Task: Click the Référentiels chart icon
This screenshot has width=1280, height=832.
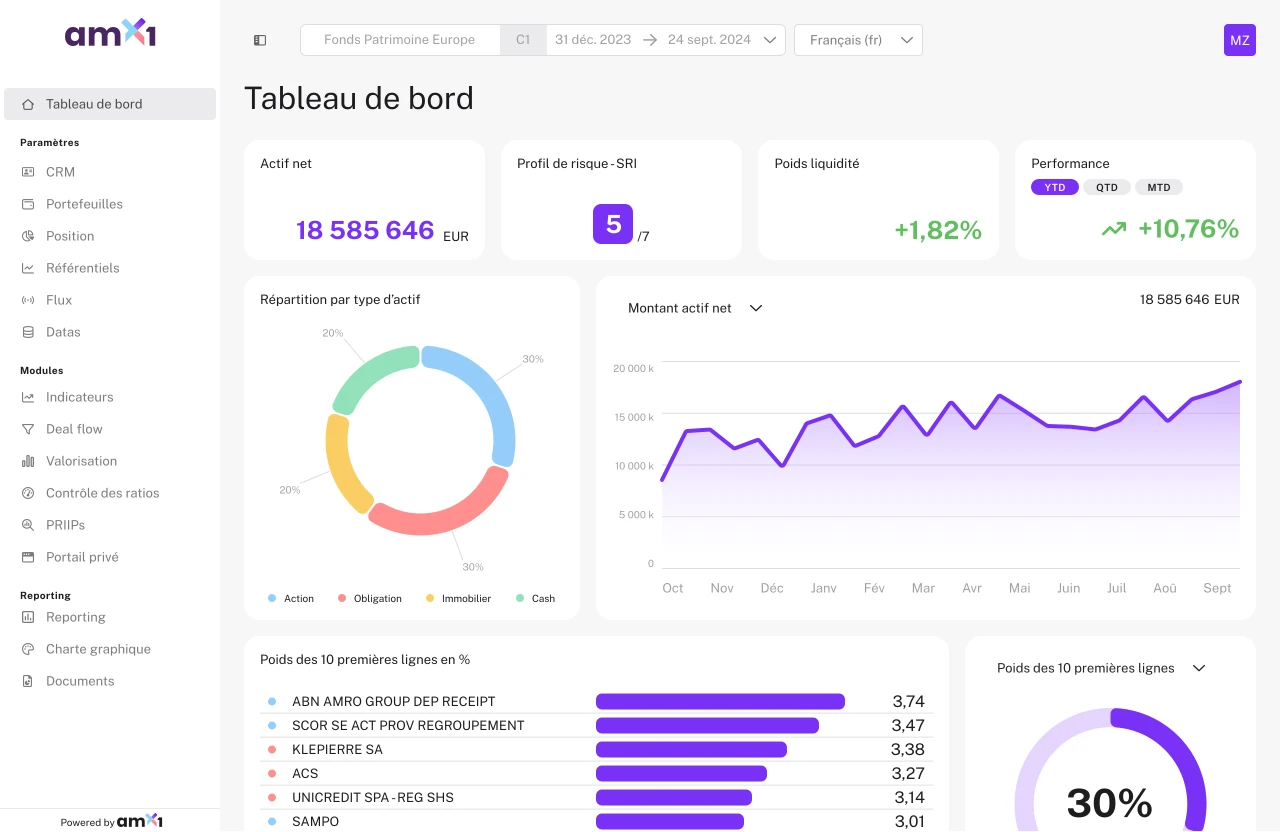Action: coord(28,268)
